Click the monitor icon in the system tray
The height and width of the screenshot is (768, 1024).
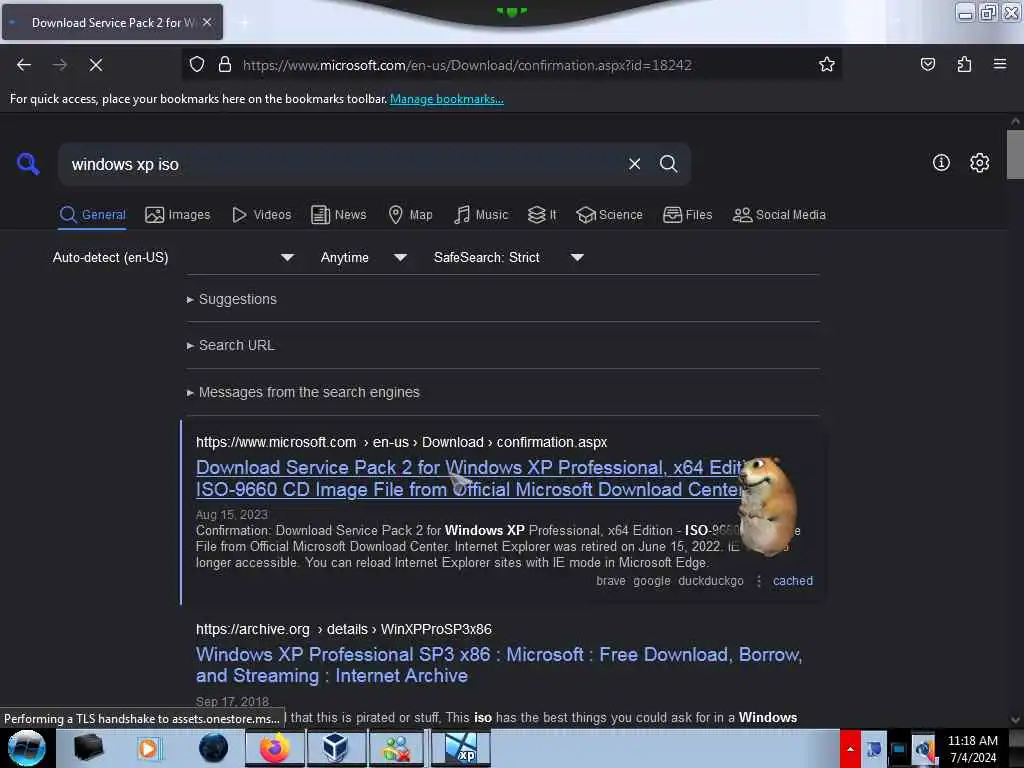899,750
